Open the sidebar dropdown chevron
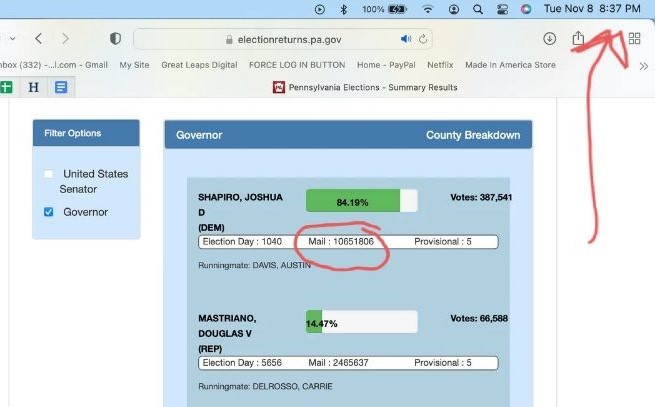 pos(13,39)
